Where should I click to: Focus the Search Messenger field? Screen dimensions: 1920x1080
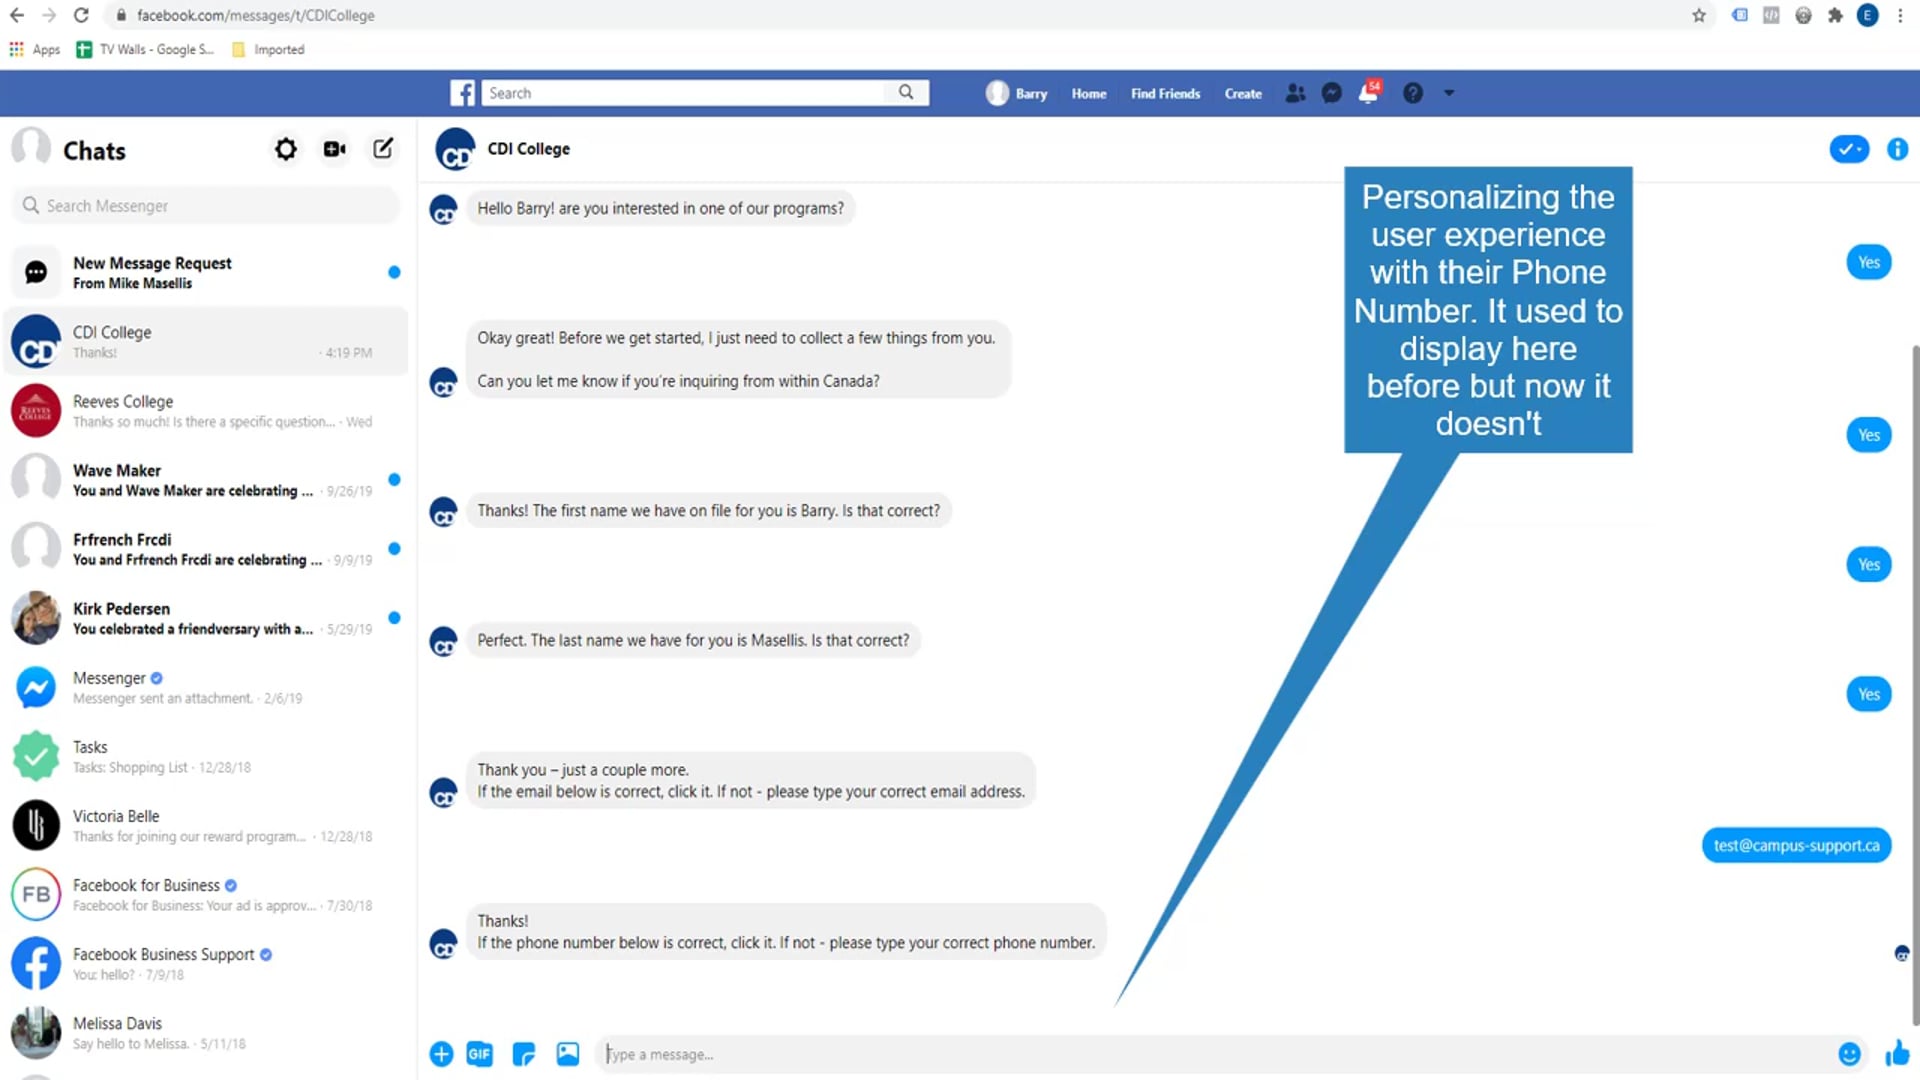pyautogui.click(x=205, y=205)
